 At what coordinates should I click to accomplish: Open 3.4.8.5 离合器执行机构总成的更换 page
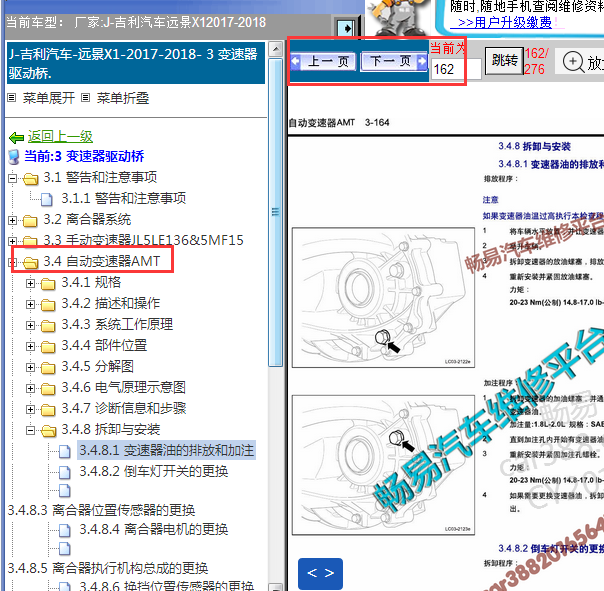108,569
